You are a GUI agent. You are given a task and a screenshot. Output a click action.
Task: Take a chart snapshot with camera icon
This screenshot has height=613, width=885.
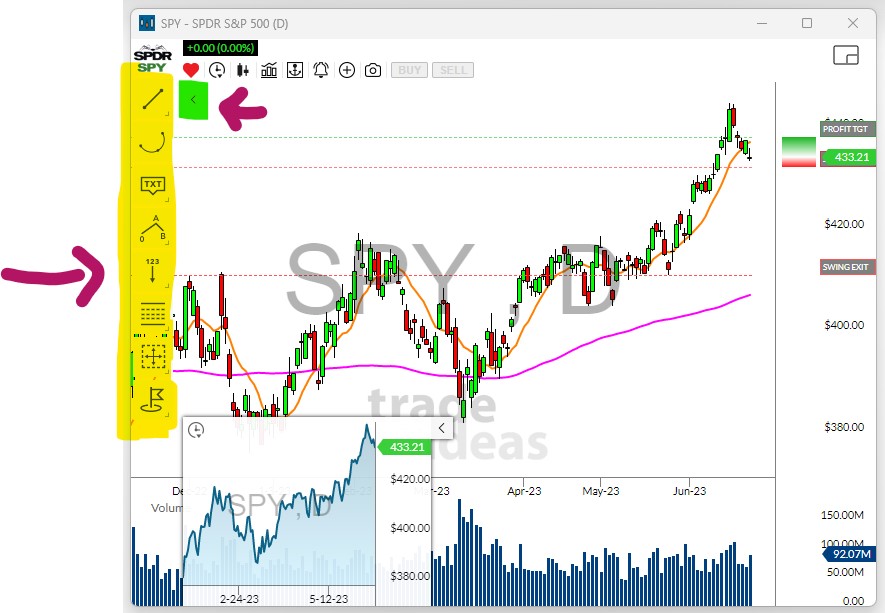[x=373, y=70]
